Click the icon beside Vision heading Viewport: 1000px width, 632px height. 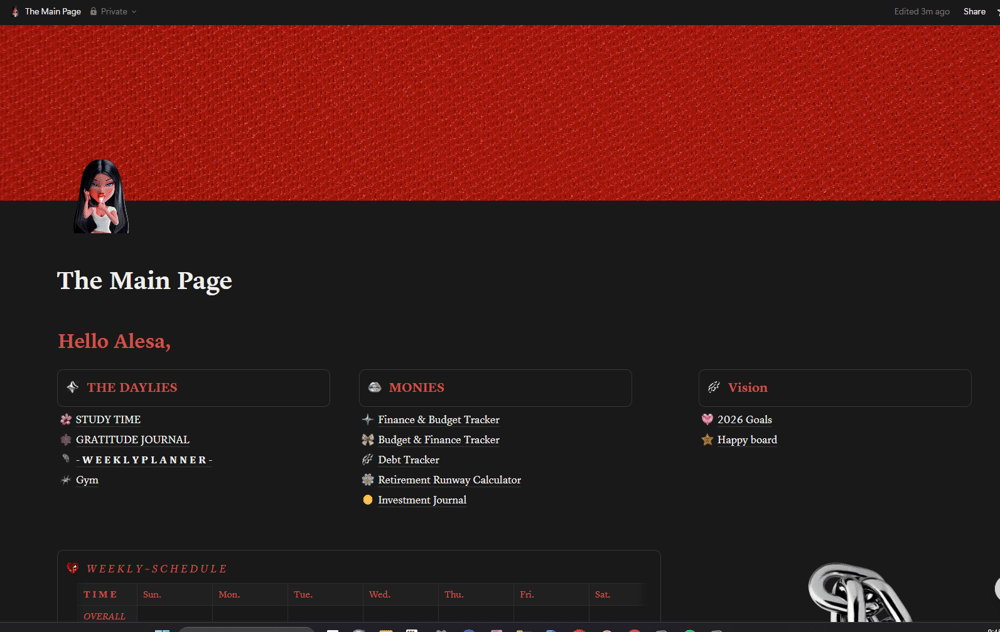point(714,387)
